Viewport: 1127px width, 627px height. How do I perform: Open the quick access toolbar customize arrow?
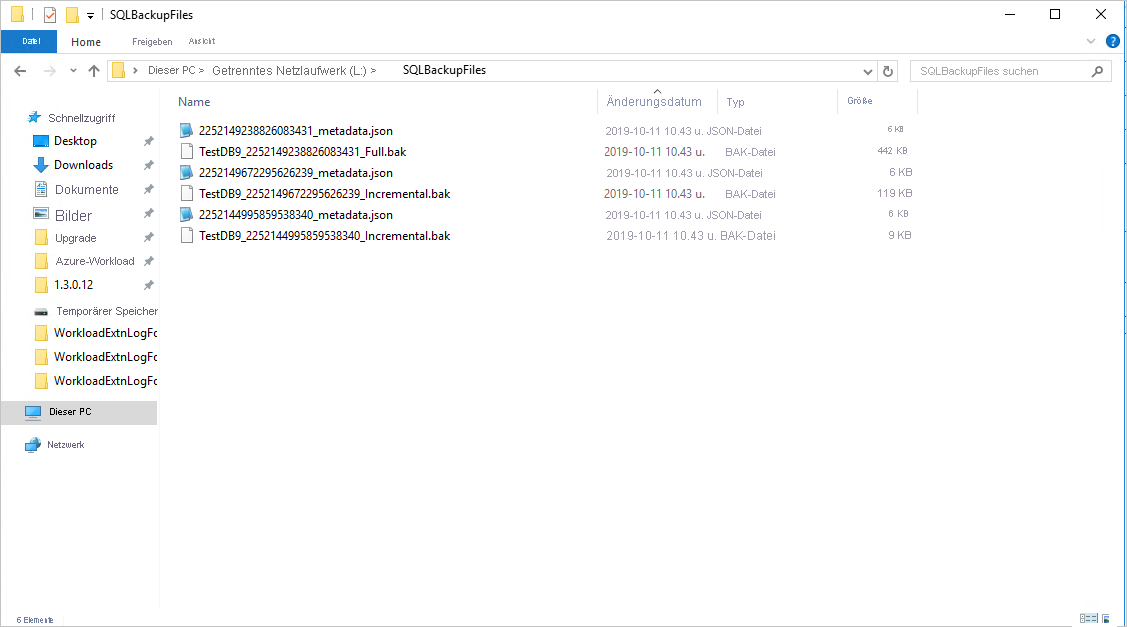click(91, 15)
